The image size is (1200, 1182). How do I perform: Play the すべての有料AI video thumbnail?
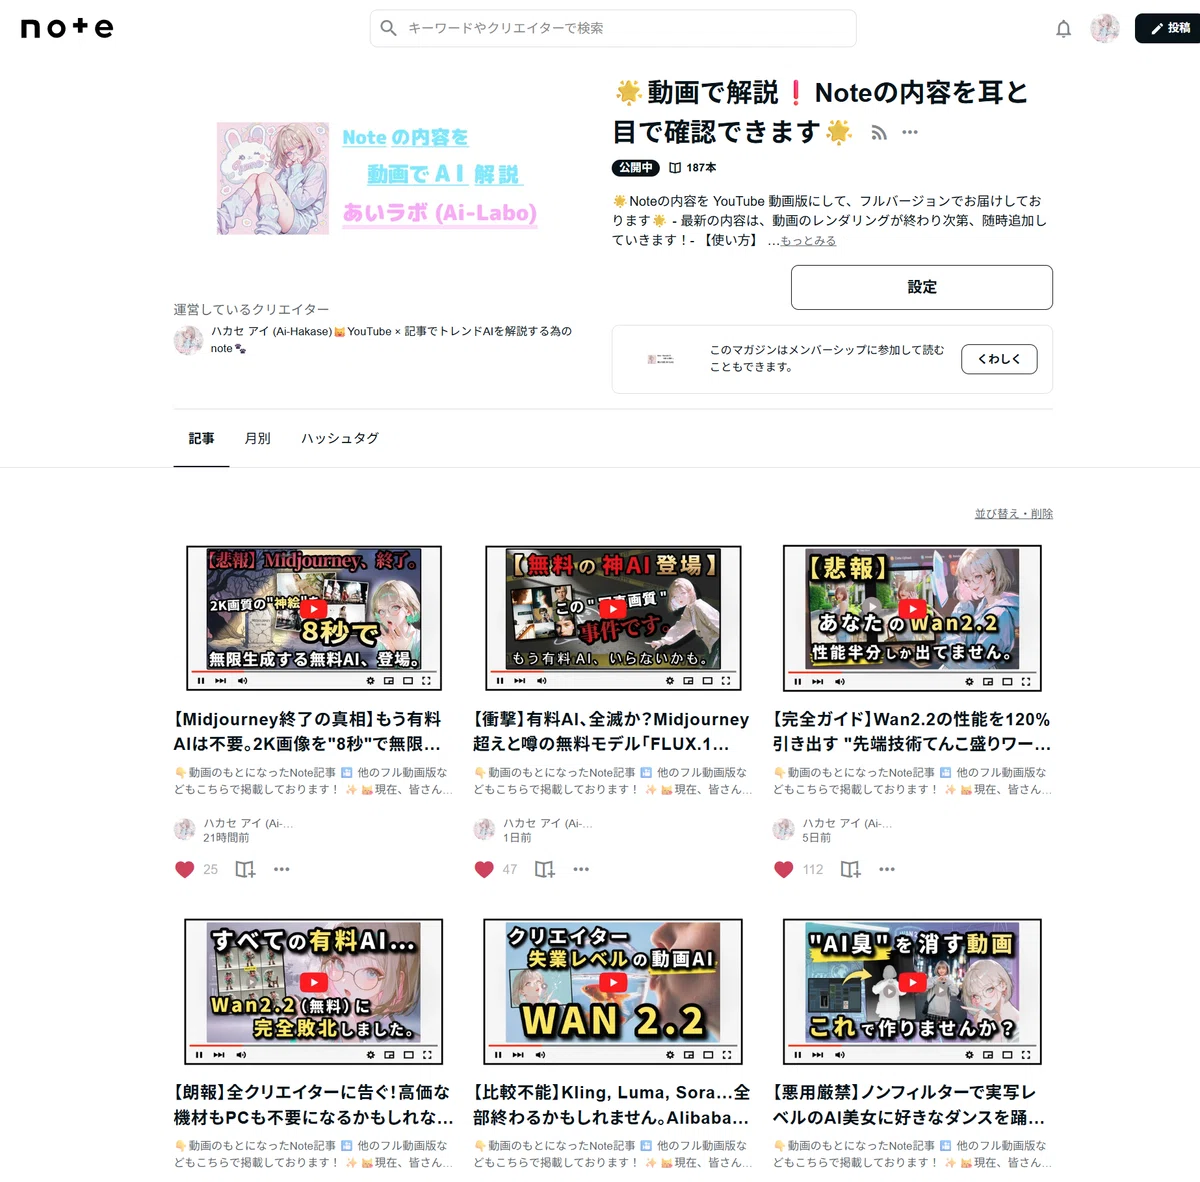(314, 992)
